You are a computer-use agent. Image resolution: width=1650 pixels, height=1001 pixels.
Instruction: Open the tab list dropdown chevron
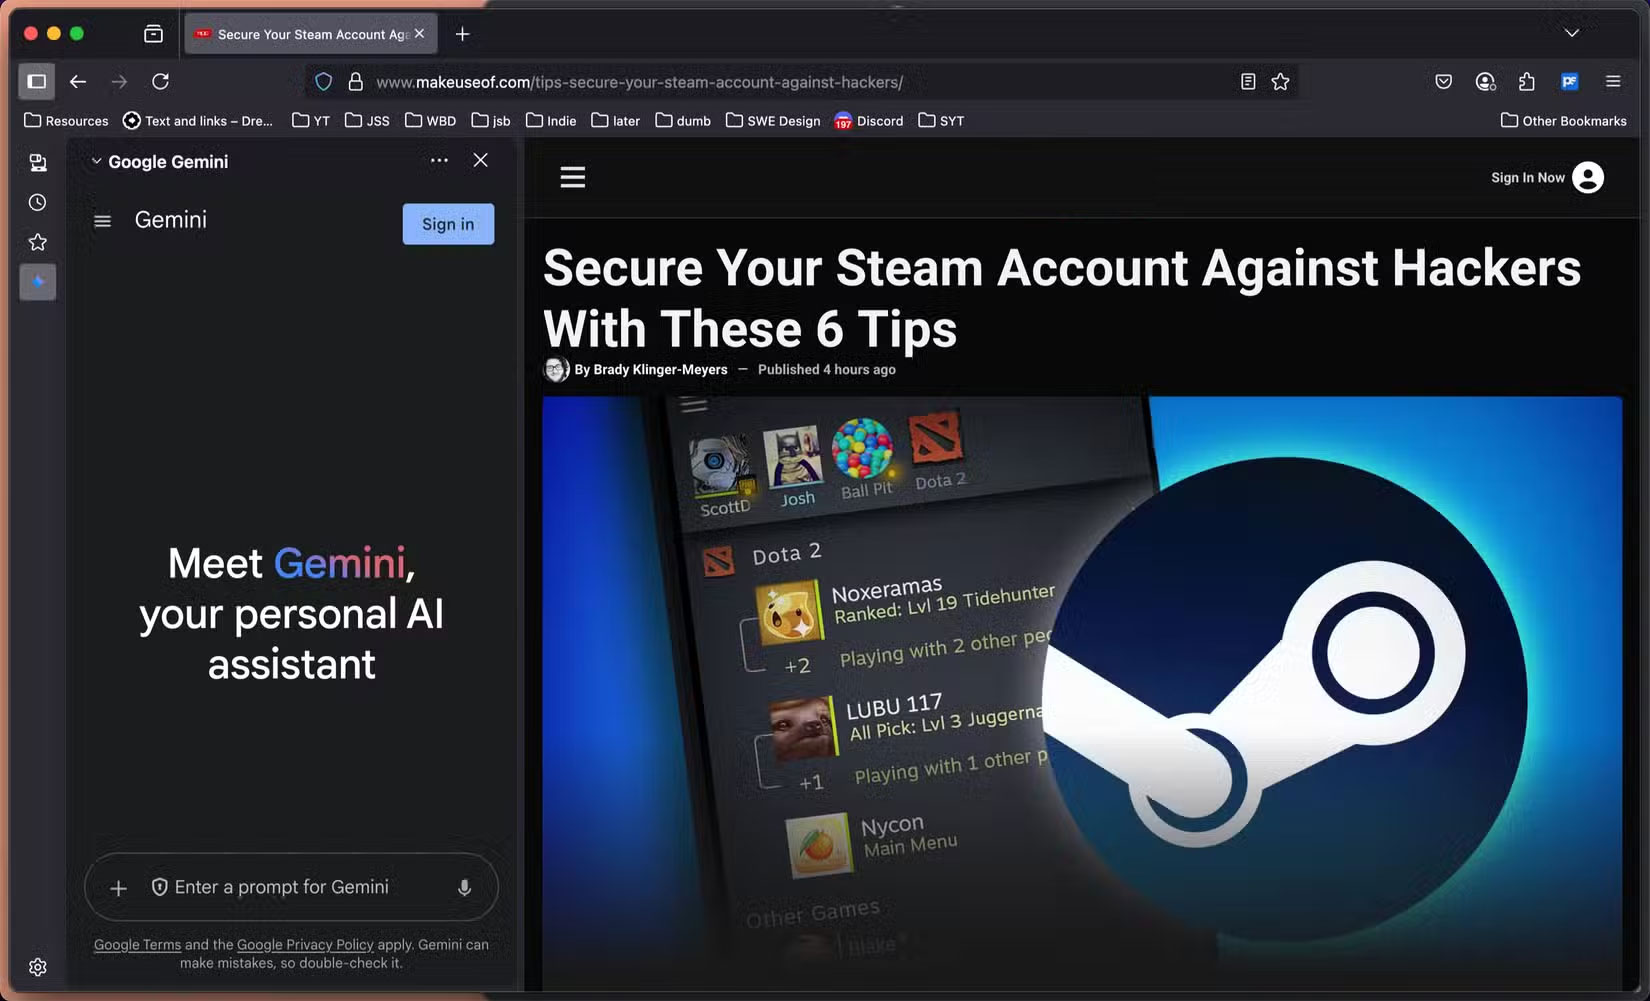pyautogui.click(x=1572, y=33)
